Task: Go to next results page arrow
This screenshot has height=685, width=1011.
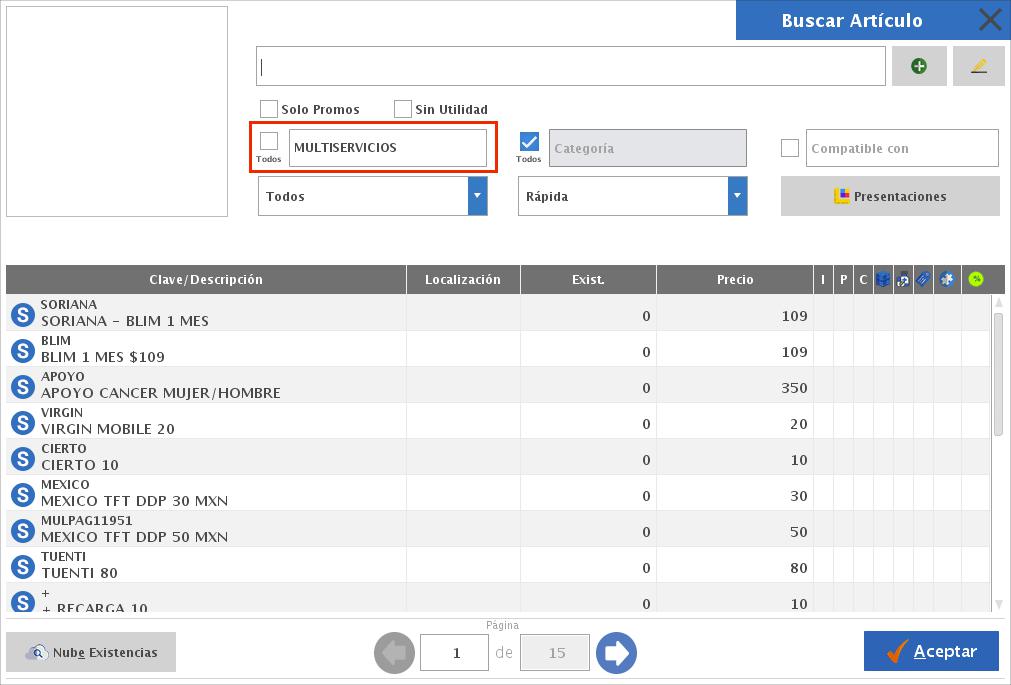Action: (616, 653)
